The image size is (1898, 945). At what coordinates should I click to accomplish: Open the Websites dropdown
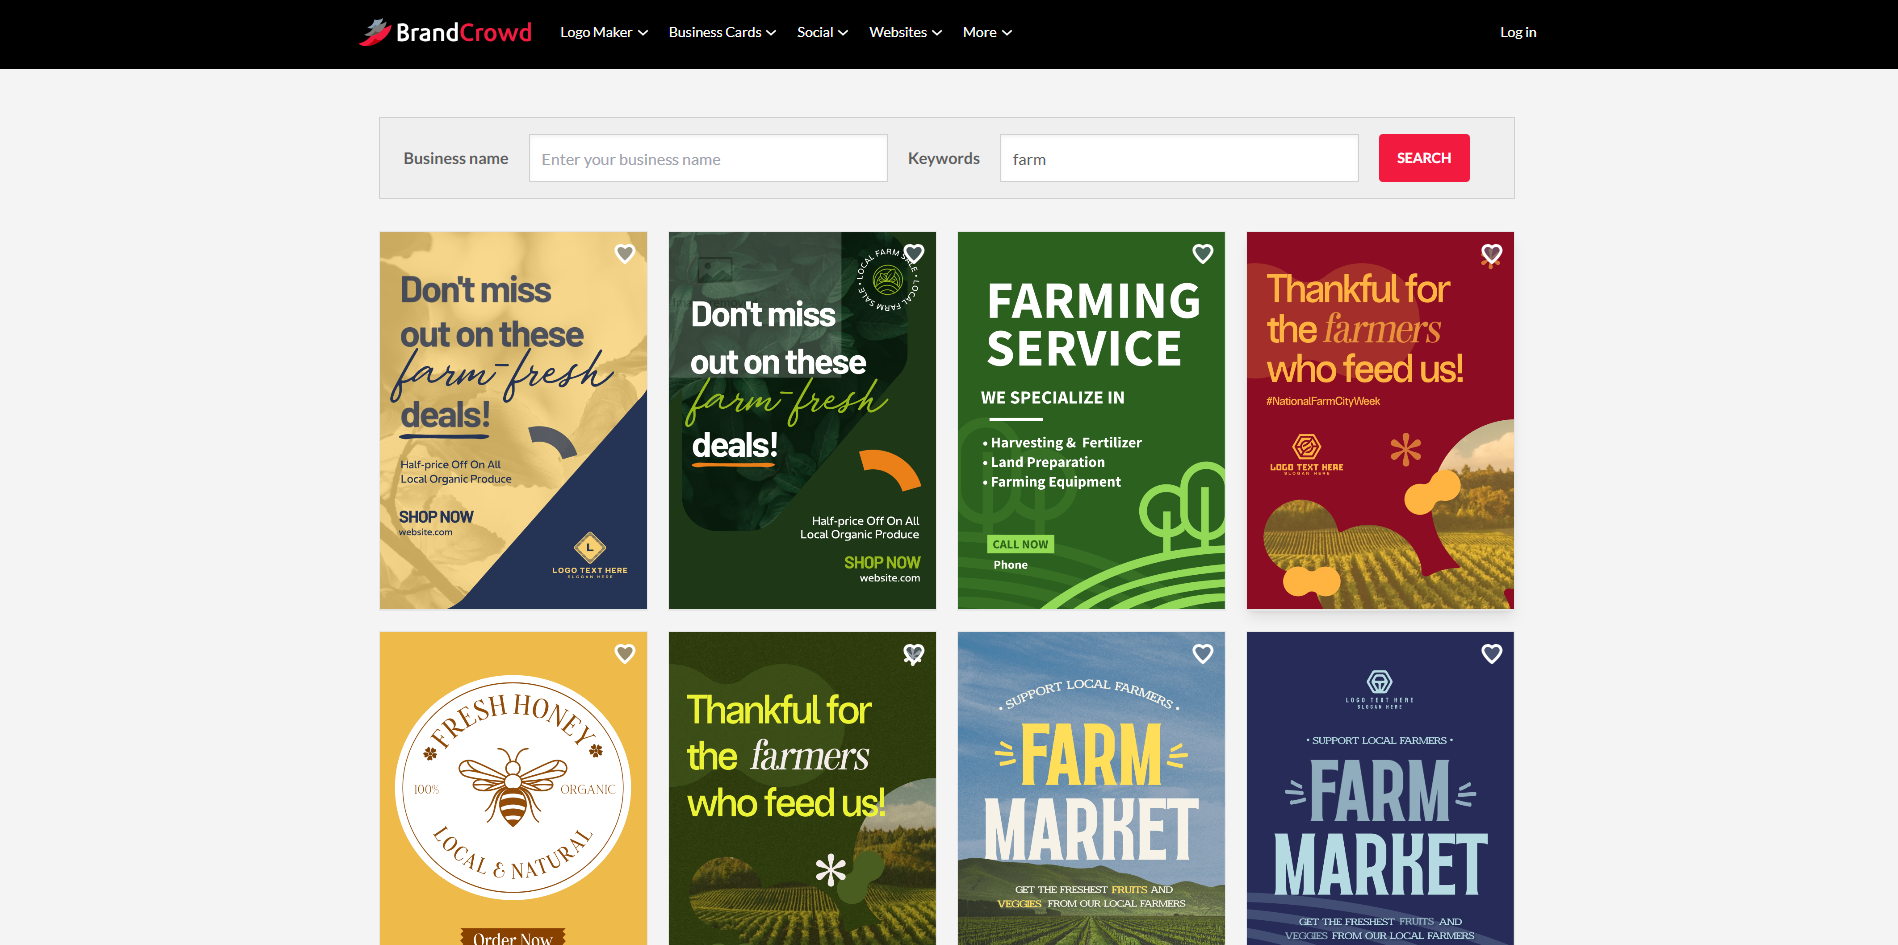903,32
